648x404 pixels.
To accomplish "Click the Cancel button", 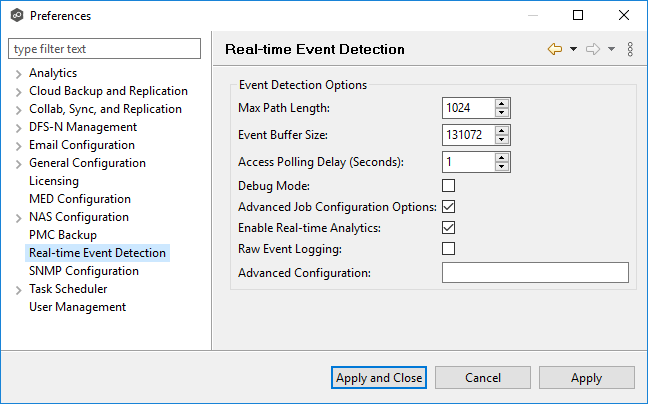I will [x=483, y=377].
